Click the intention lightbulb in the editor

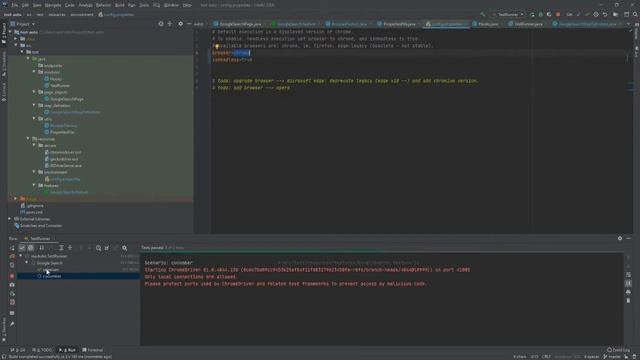coord(217,47)
